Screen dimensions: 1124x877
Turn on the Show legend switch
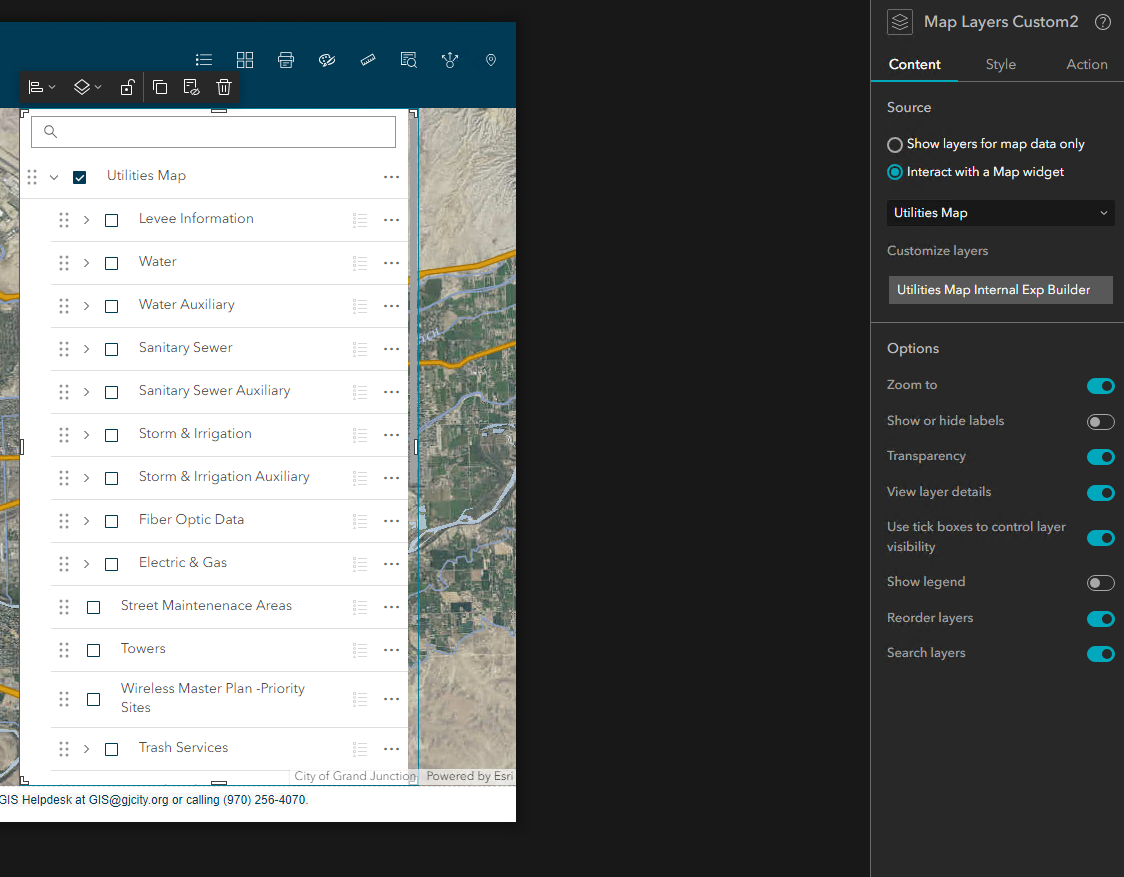[1100, 583]
